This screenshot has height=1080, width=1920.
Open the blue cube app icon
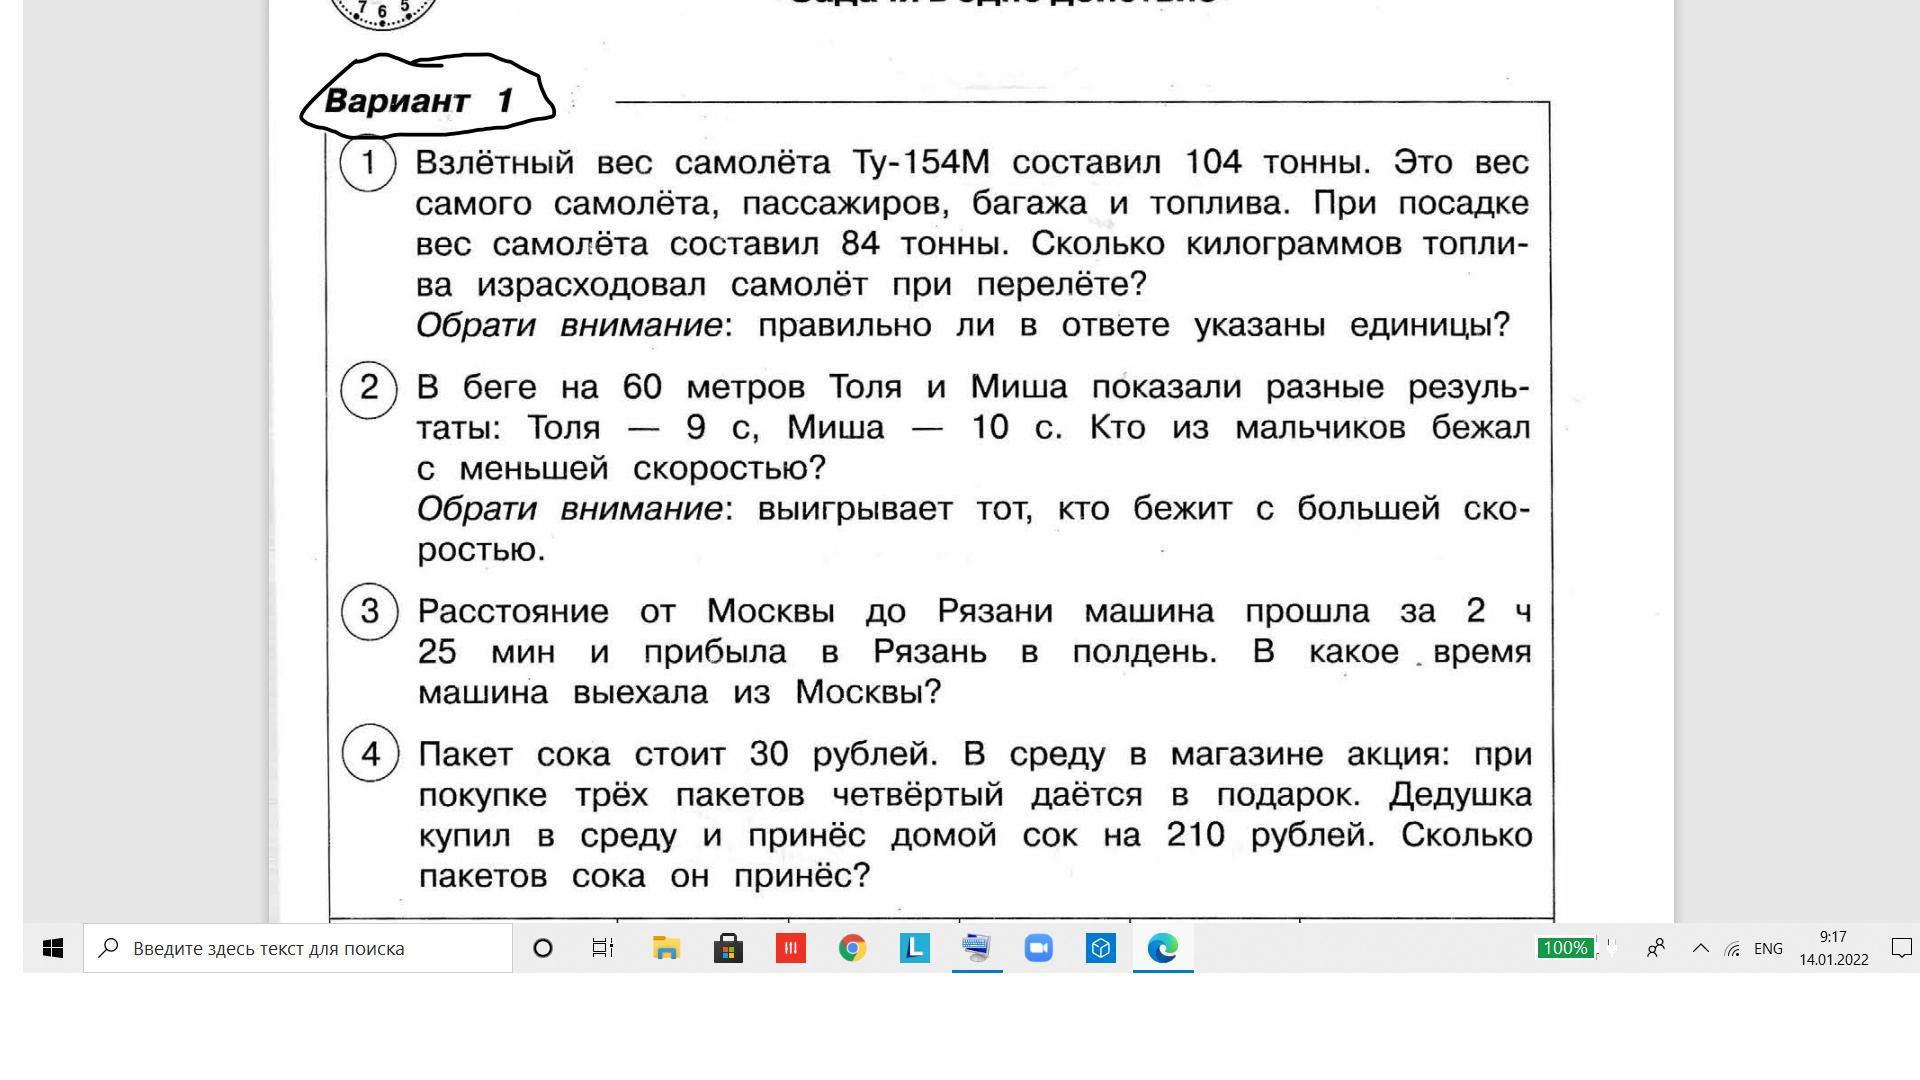(x=1100, y=948)
